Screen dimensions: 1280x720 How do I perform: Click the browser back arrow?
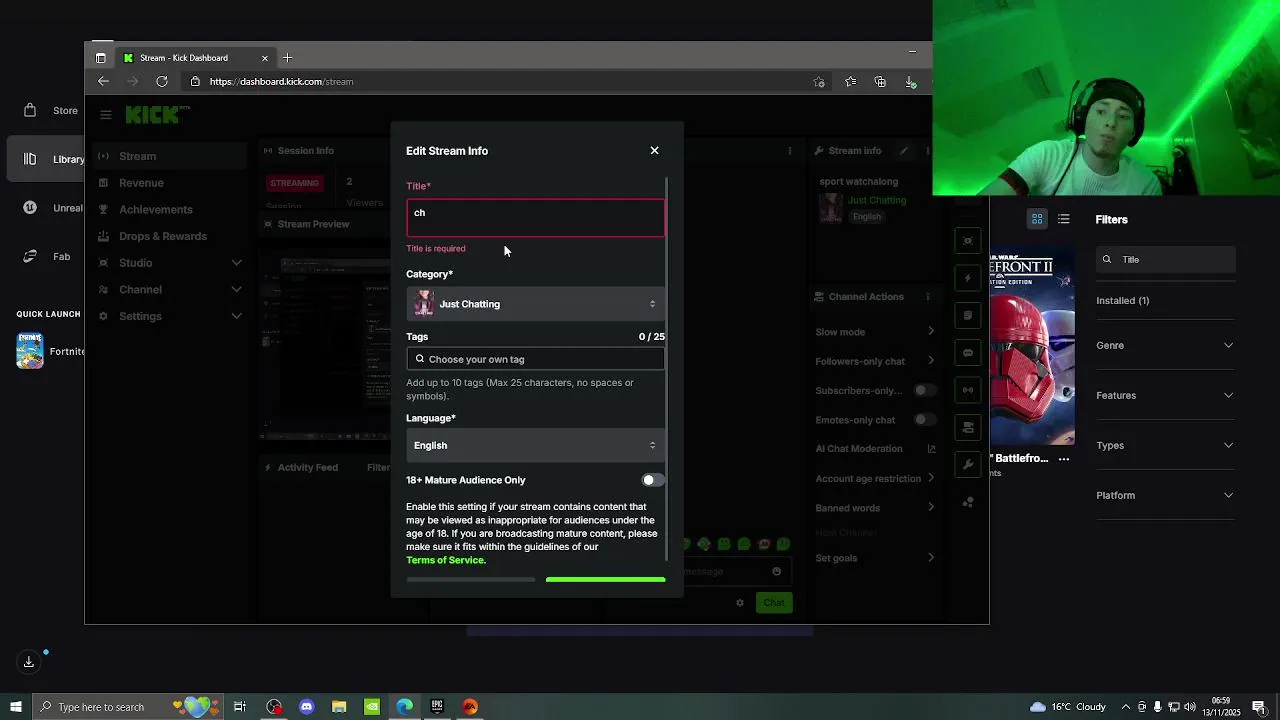pos(103,81)
